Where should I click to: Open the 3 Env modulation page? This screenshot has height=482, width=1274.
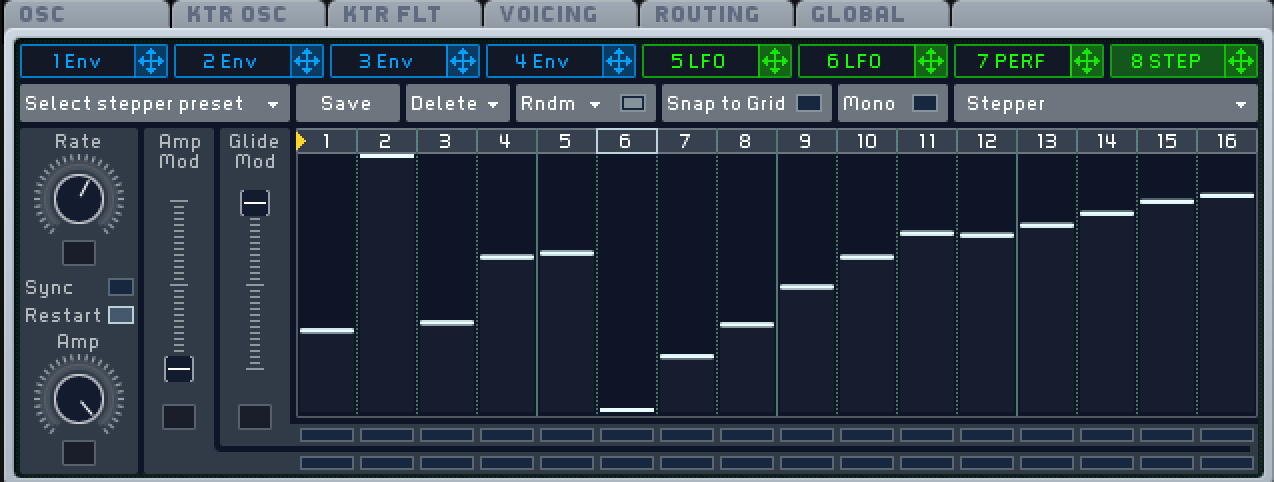click(x=389, y=61)
